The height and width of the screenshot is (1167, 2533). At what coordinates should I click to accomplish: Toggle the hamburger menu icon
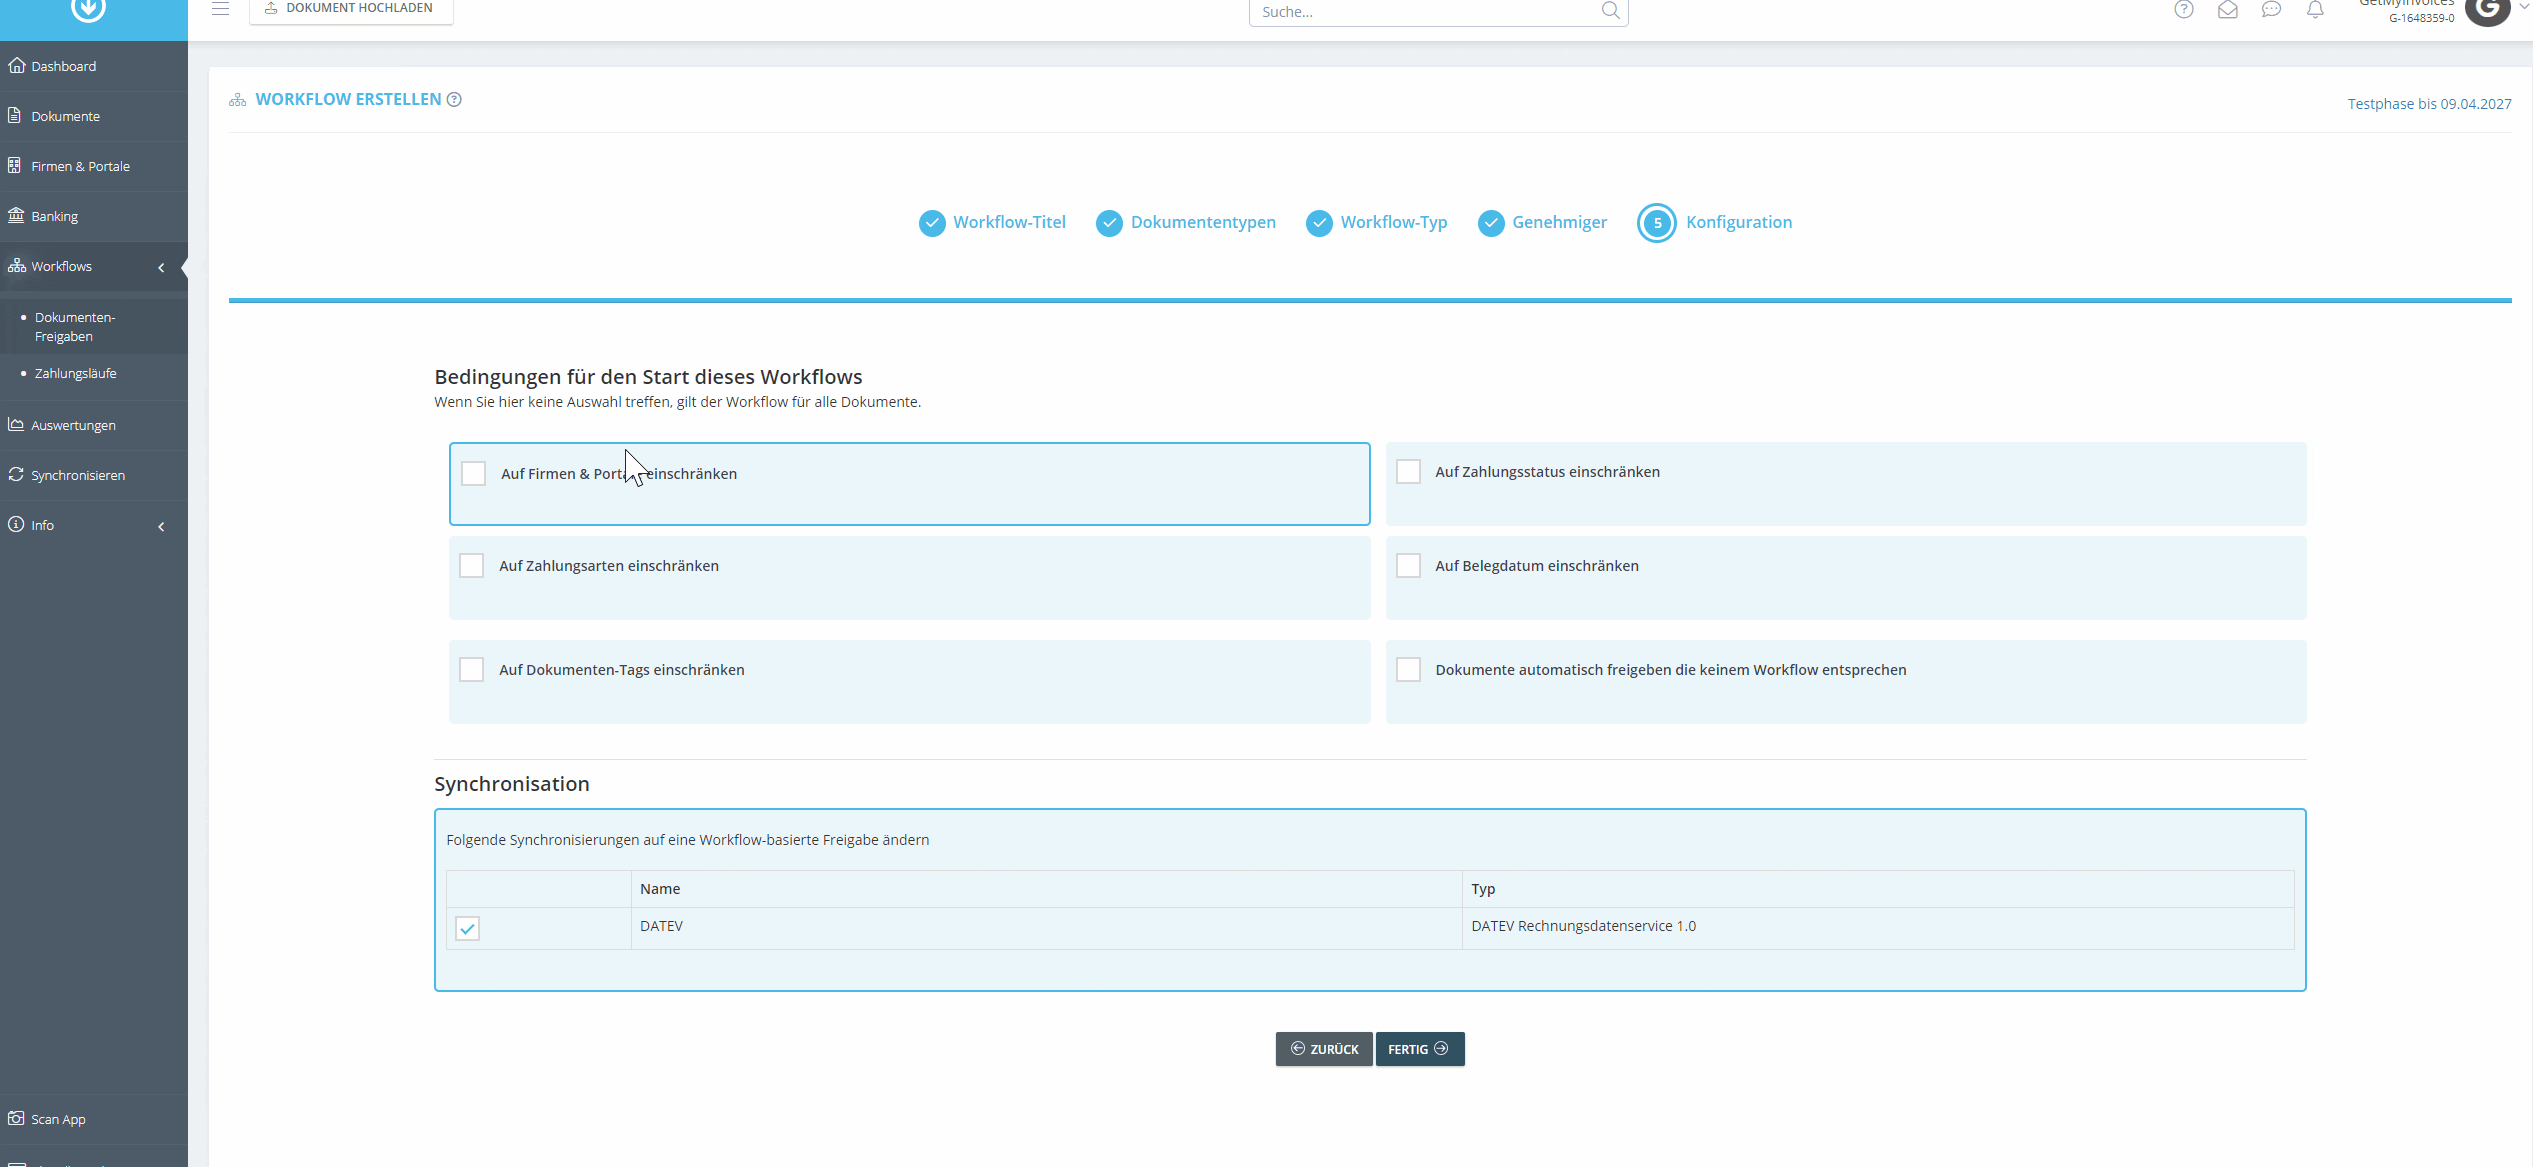(221, 9)
